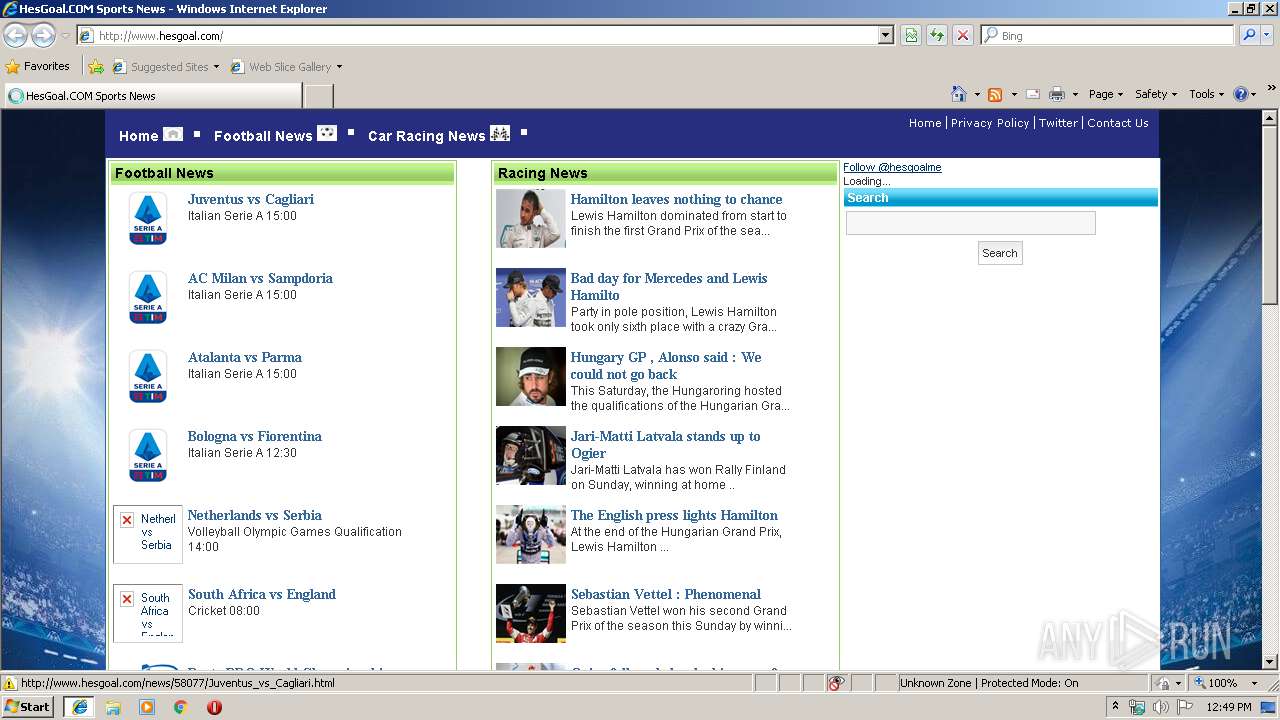Click the site Search button
This screenshot has height=720, width=1280.
click(1000, 253)
